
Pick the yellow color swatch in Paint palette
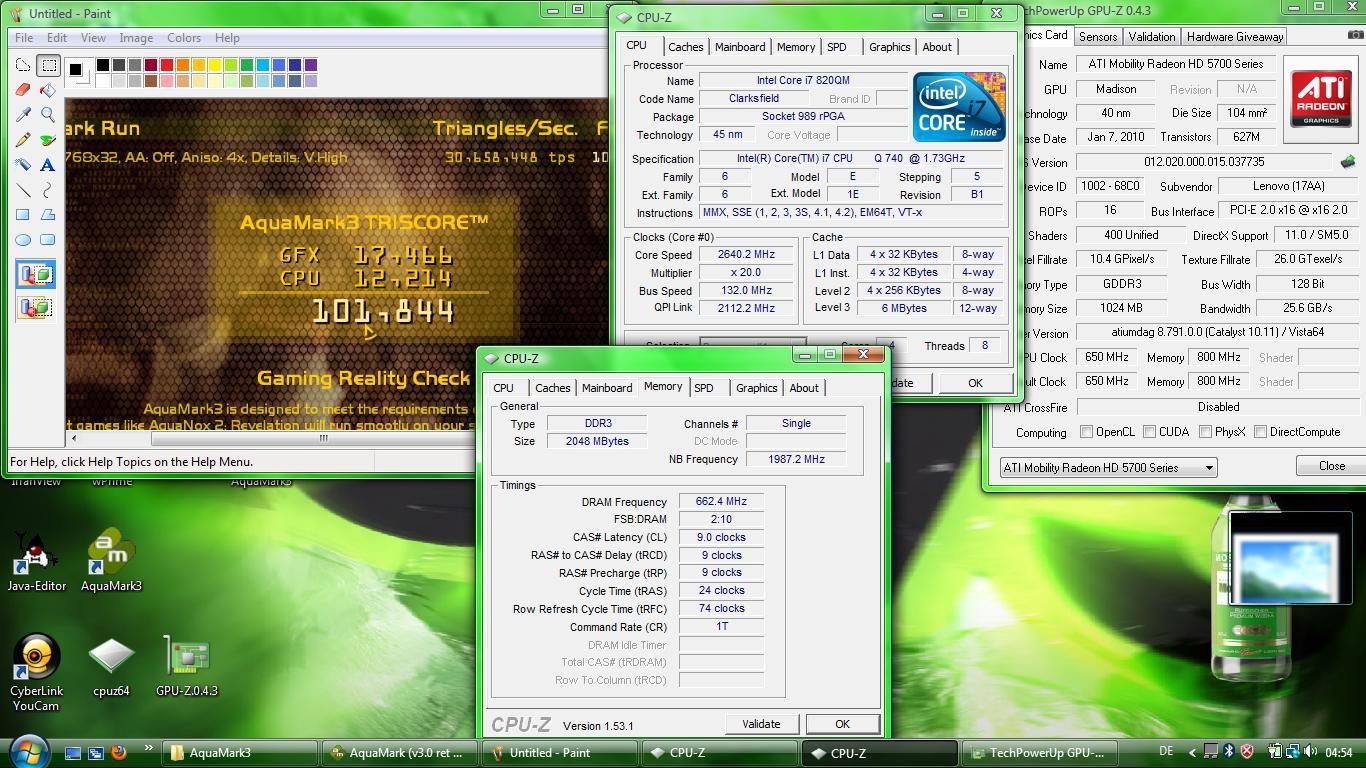click(215, 65)
